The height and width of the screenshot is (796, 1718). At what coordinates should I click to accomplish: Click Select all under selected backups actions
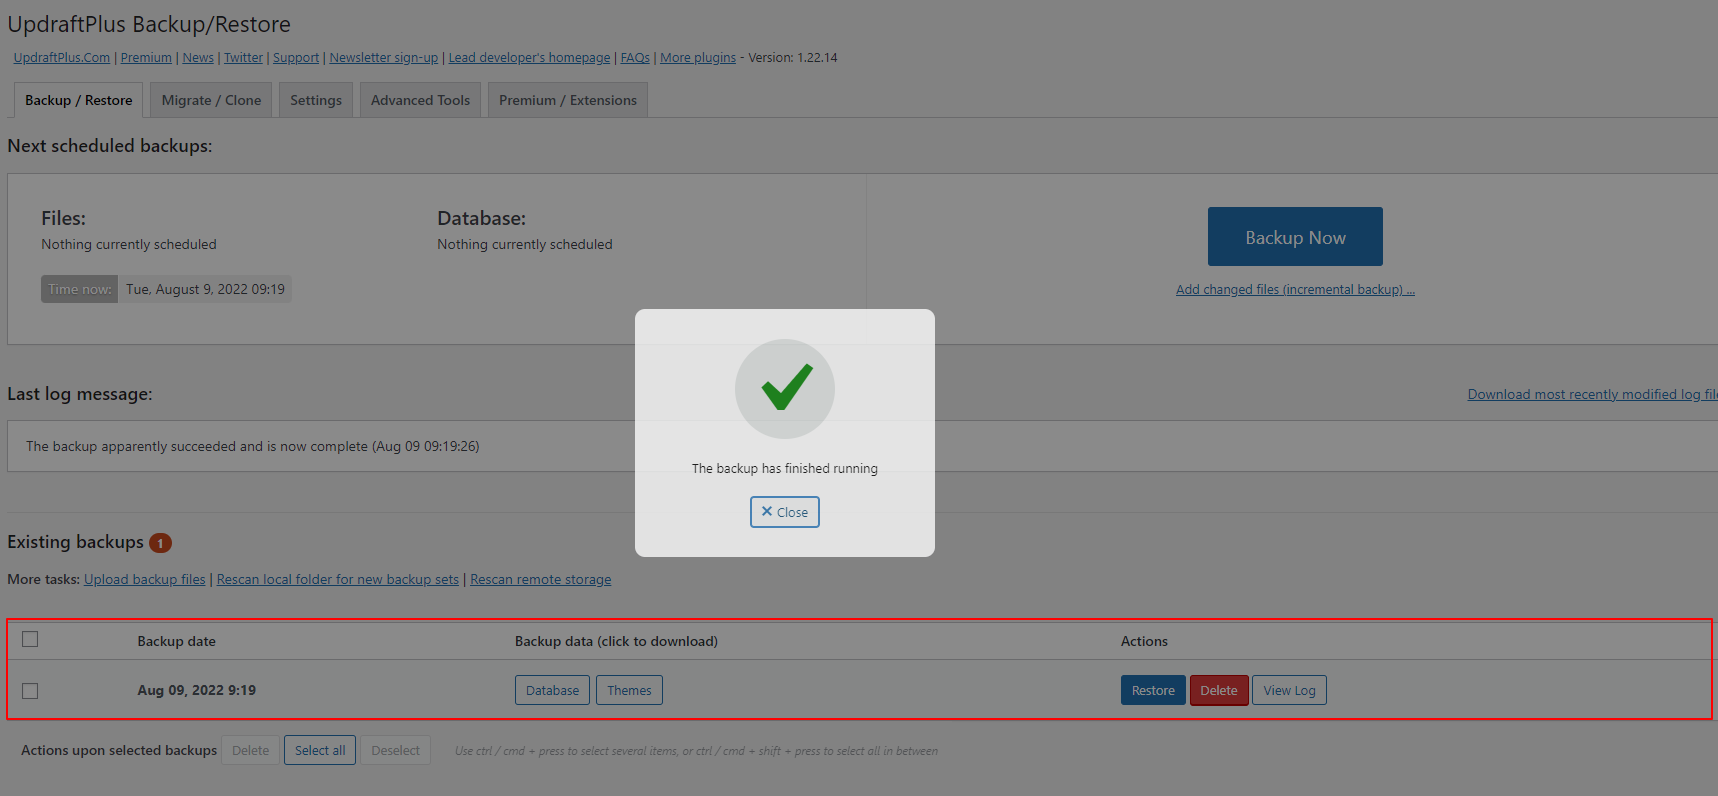pyautogui.click(x=320, y=750)
